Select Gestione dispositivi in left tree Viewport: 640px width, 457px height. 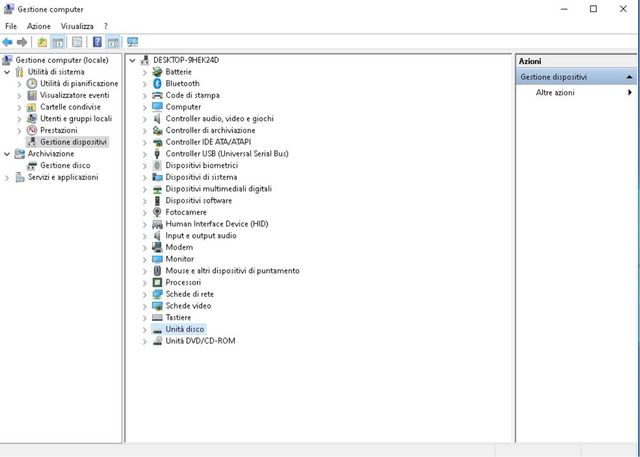click(73, 142)
